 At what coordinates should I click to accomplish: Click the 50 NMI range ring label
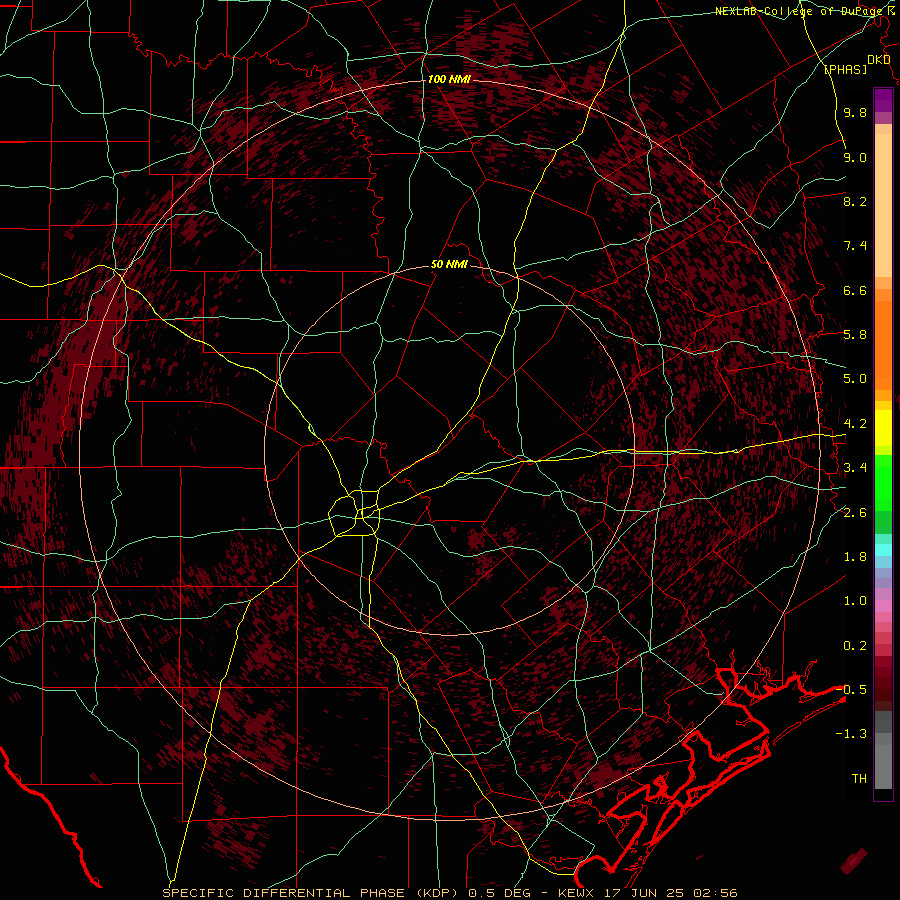point(449,265)
